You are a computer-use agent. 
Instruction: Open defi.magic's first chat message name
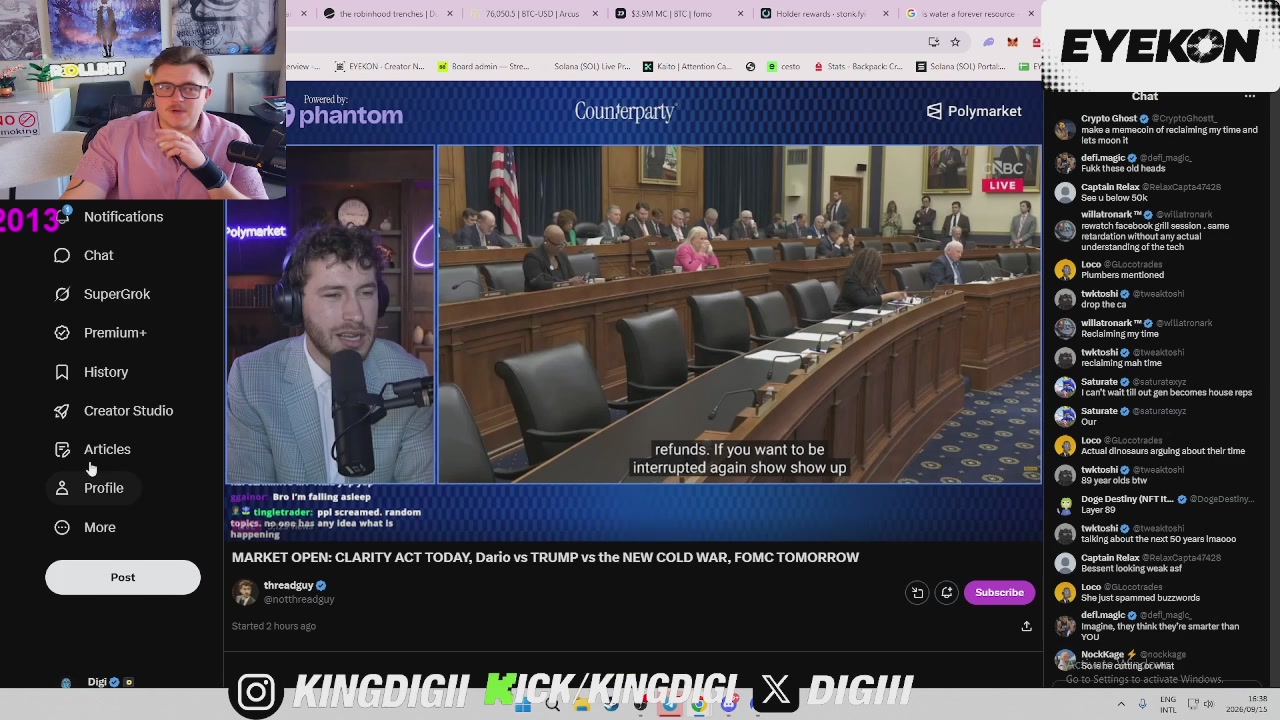1103,158
